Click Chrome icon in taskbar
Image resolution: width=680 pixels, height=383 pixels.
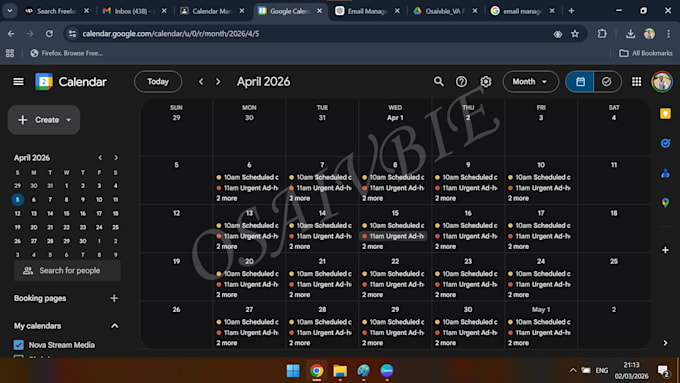coord(317,370)
